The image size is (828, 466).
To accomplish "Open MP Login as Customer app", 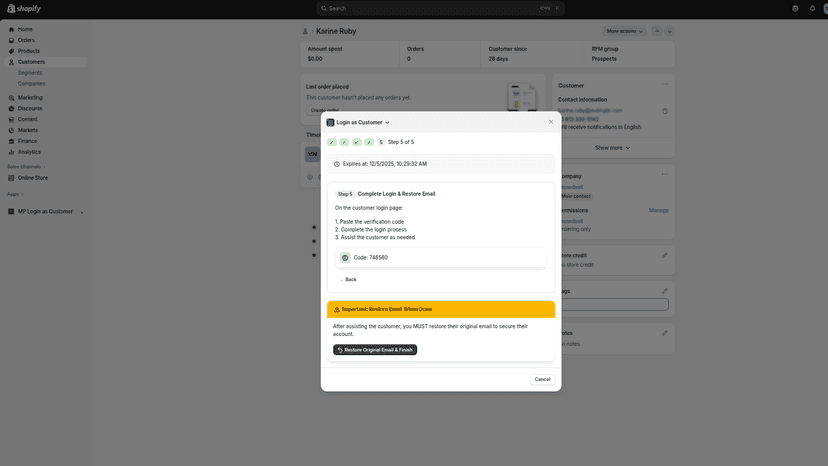I will coord(45,211).
